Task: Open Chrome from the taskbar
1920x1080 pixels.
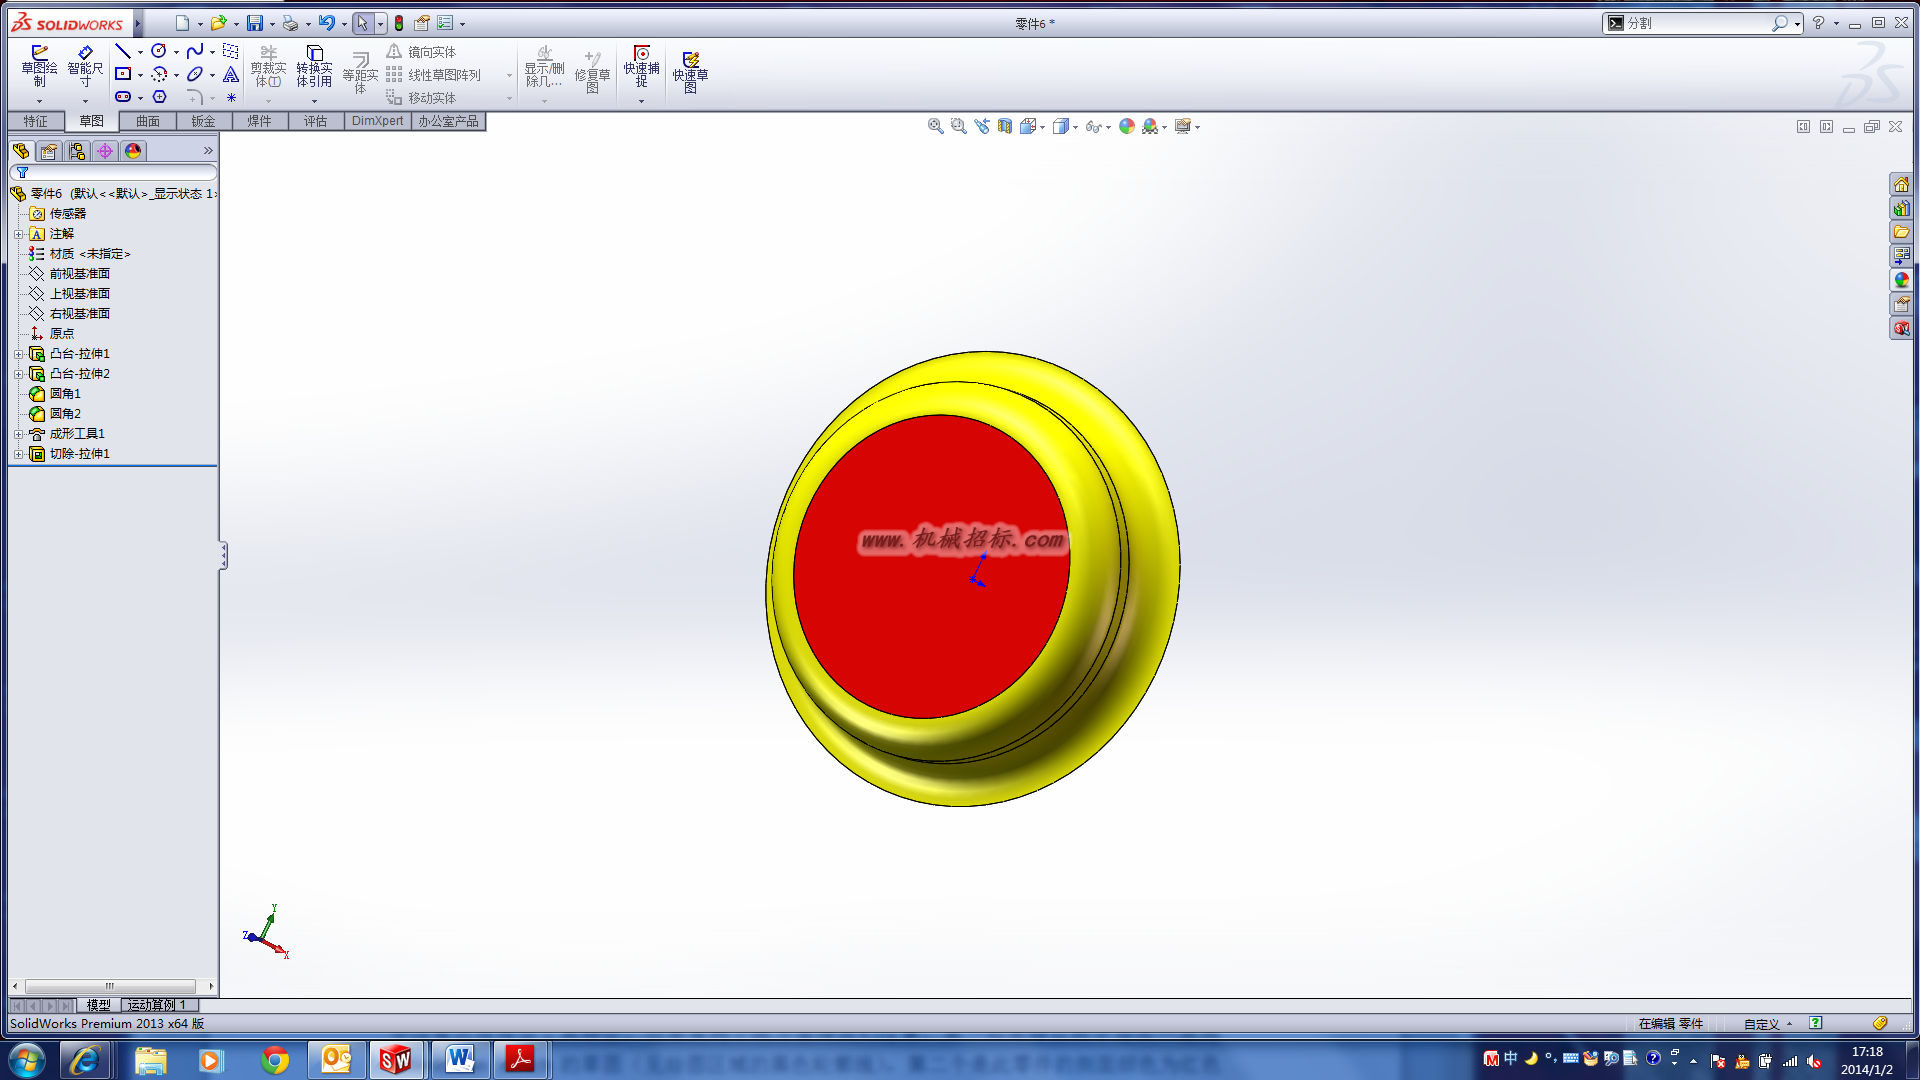Action: tap(274, 1060)
